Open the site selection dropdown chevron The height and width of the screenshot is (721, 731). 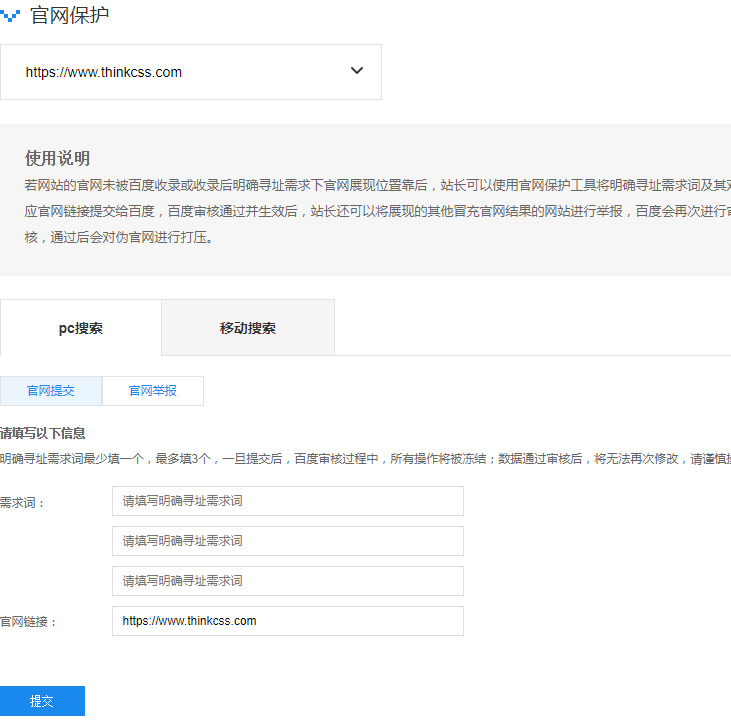click(x=357, y=71)
